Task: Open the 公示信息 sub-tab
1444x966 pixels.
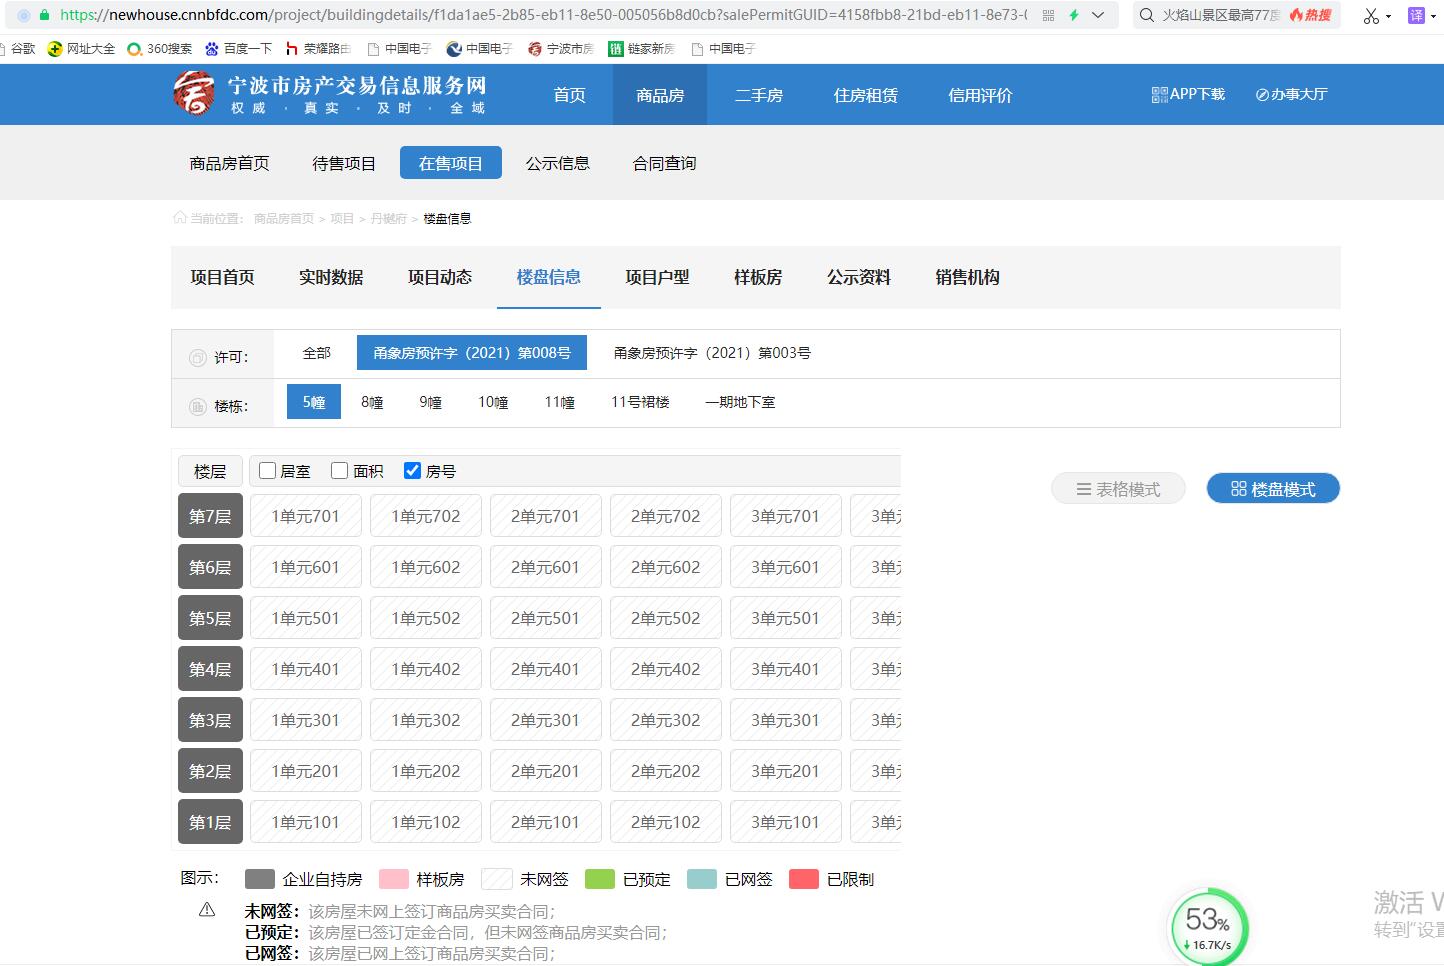Action: [558, 163]
